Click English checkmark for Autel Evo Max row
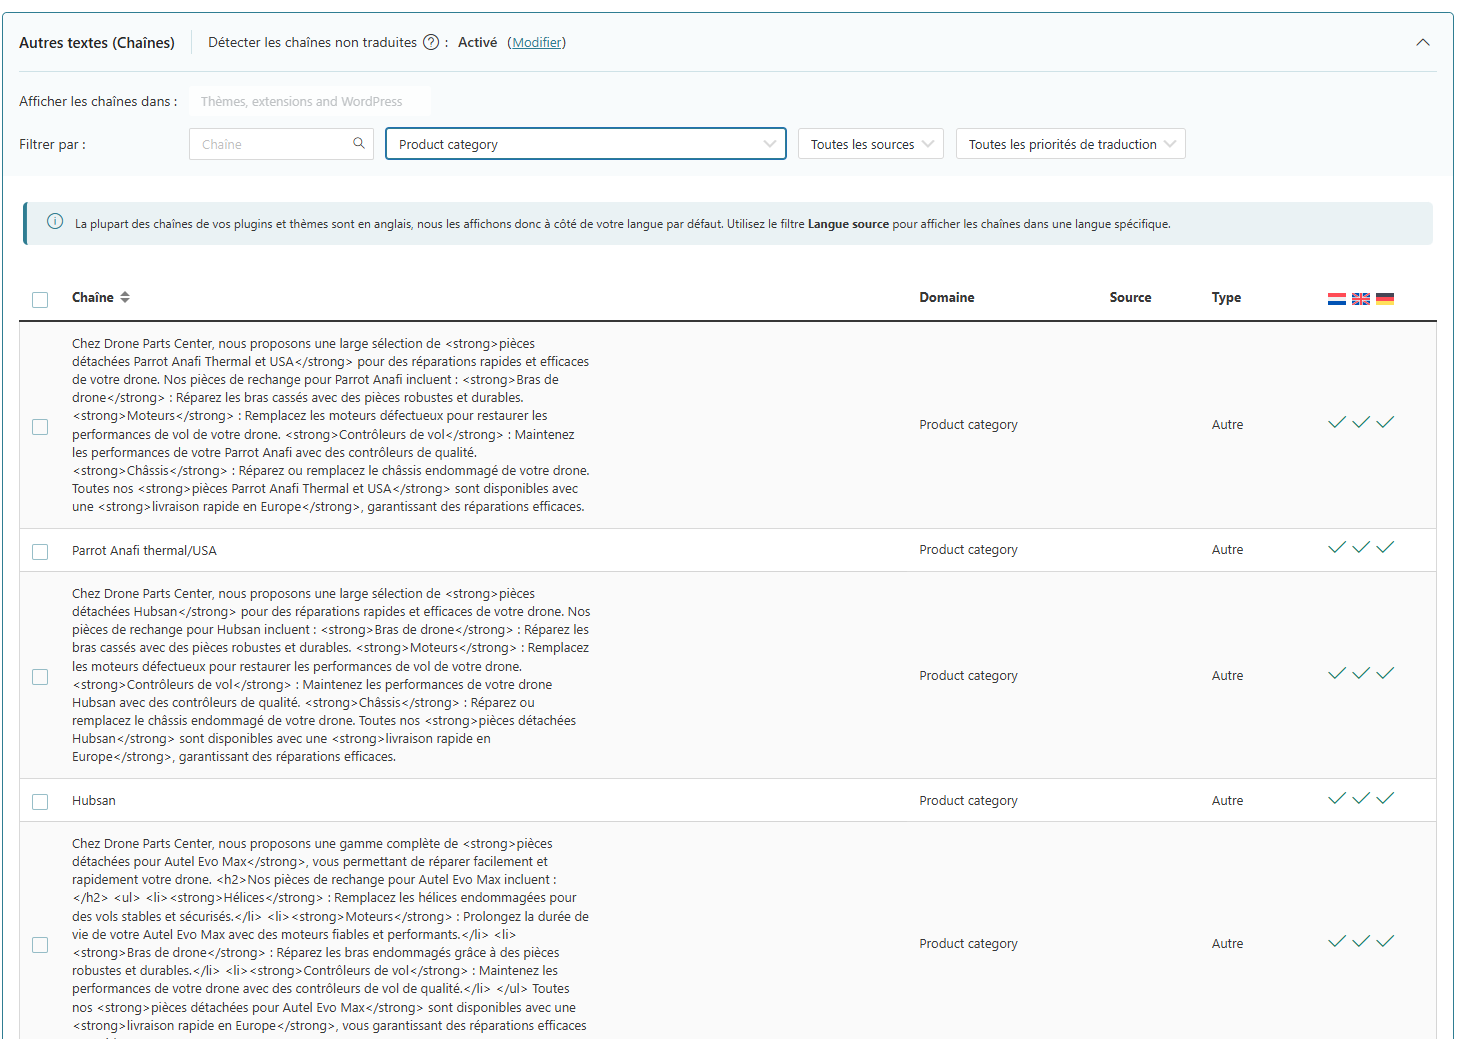This screenshot has width=1466, height=1039. coord(1361,941)
